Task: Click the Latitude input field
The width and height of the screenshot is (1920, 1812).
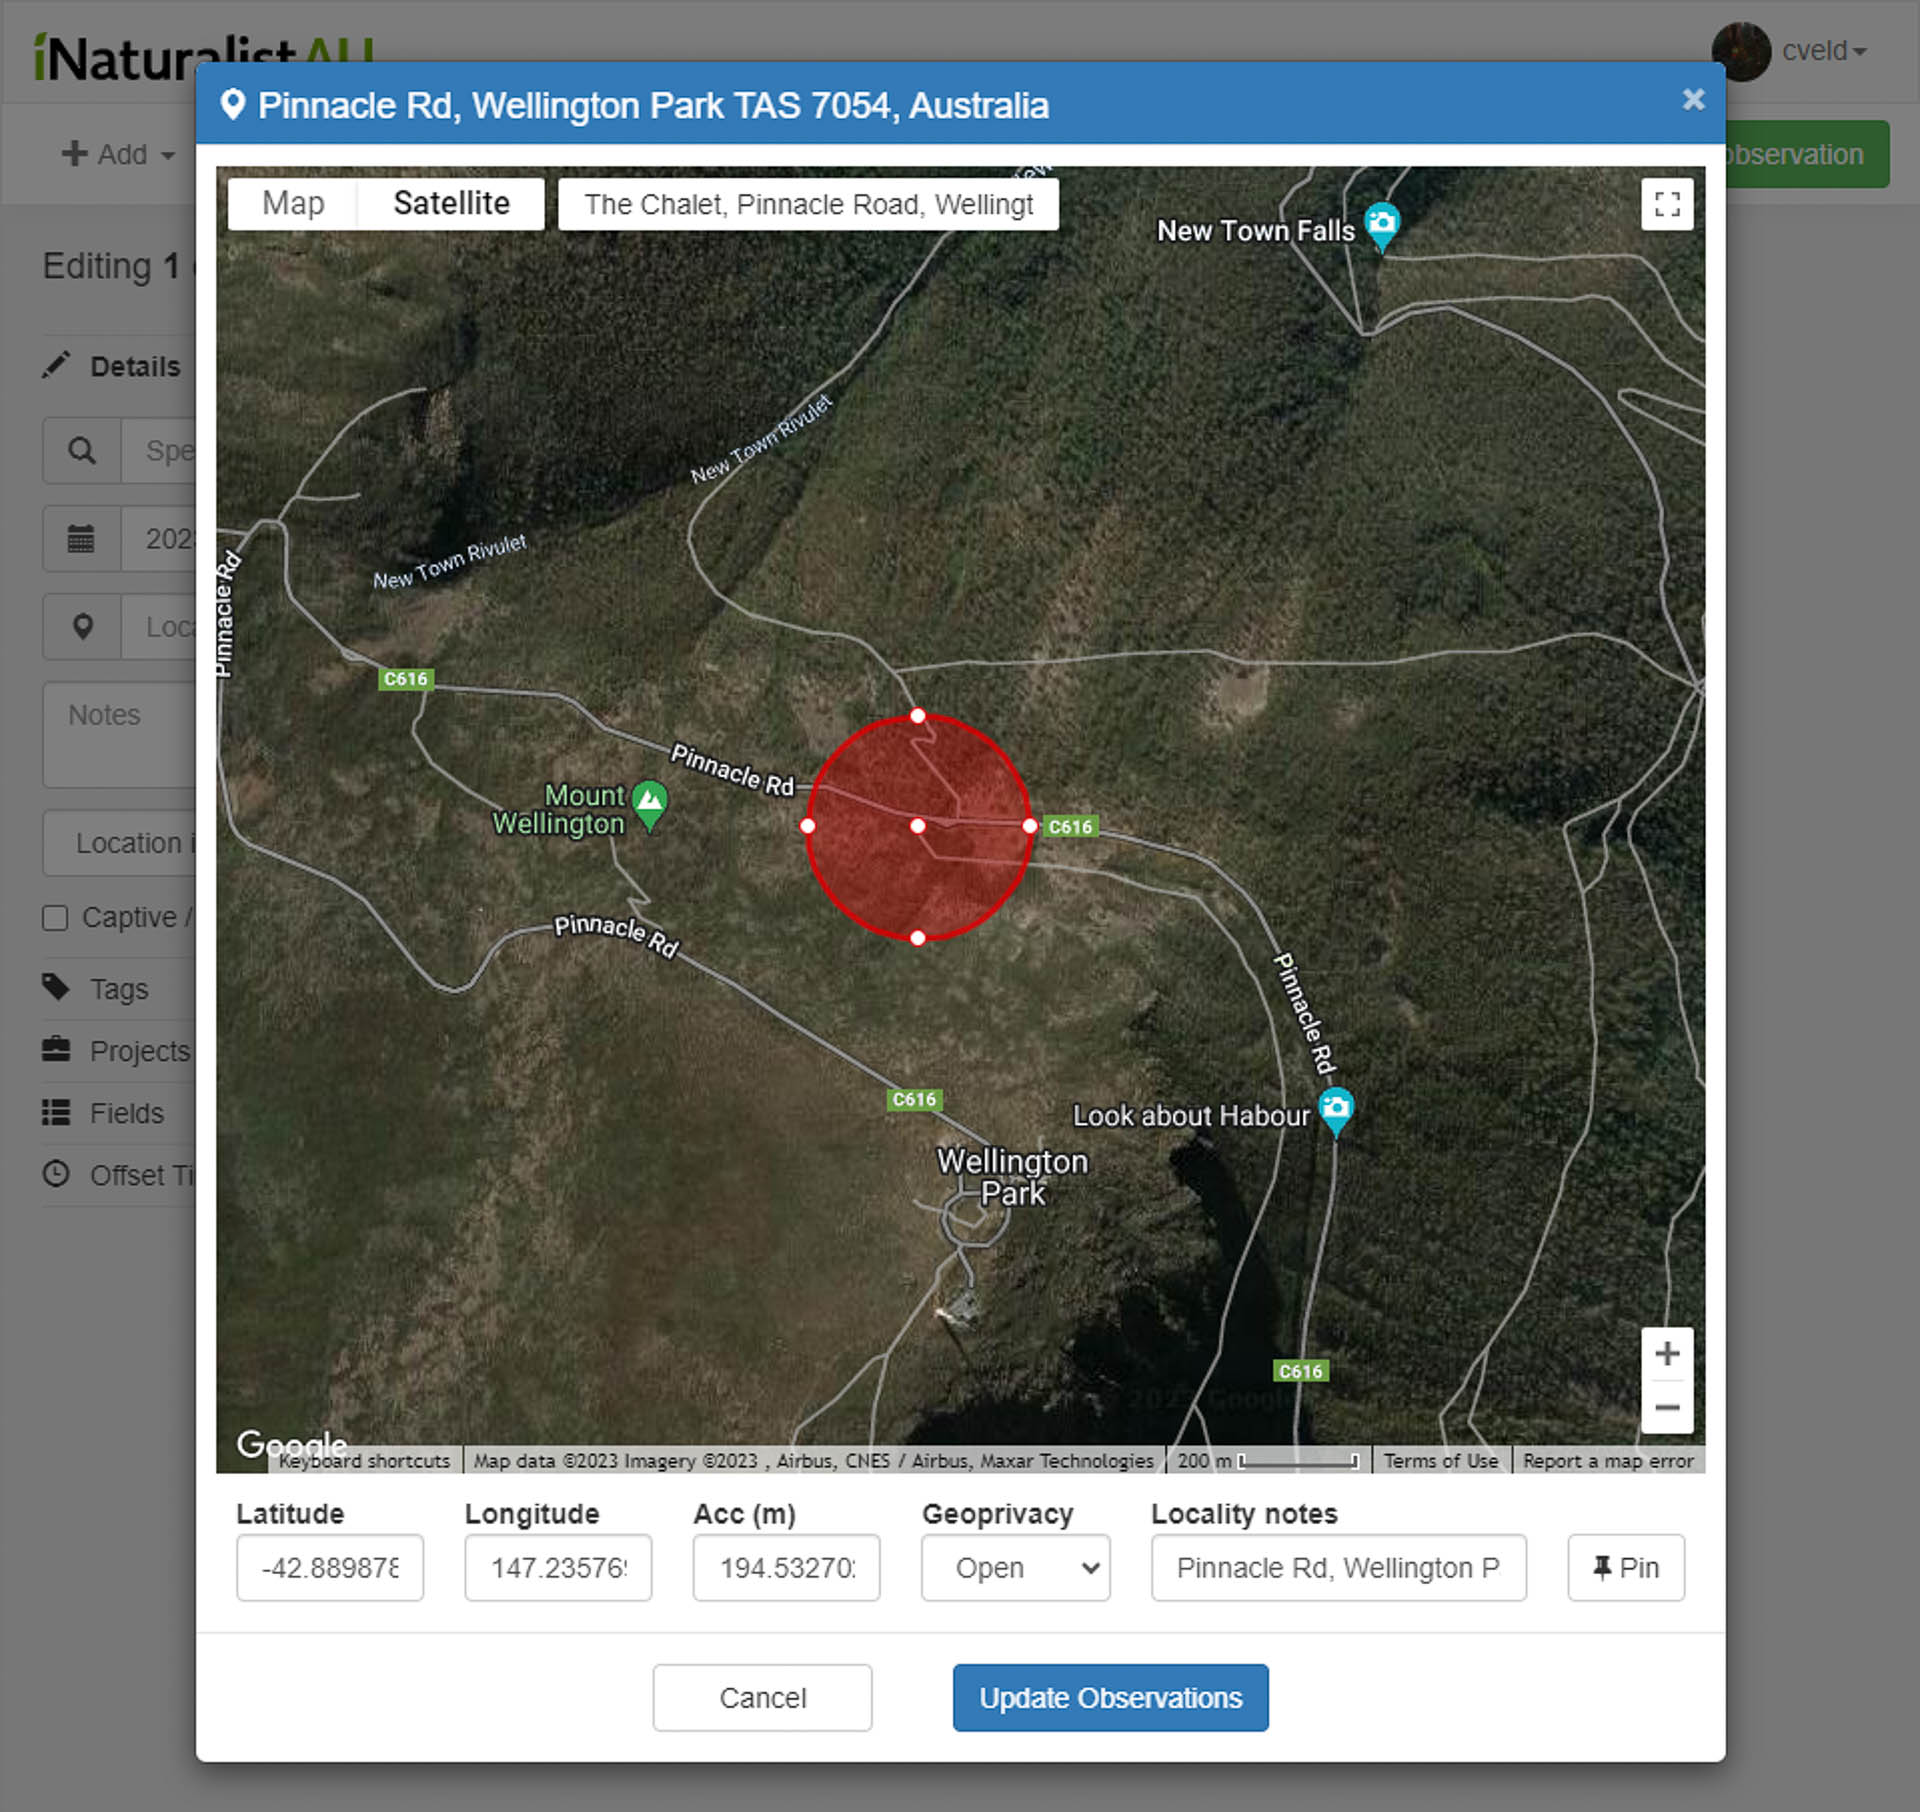Action: pos(329,1567)
